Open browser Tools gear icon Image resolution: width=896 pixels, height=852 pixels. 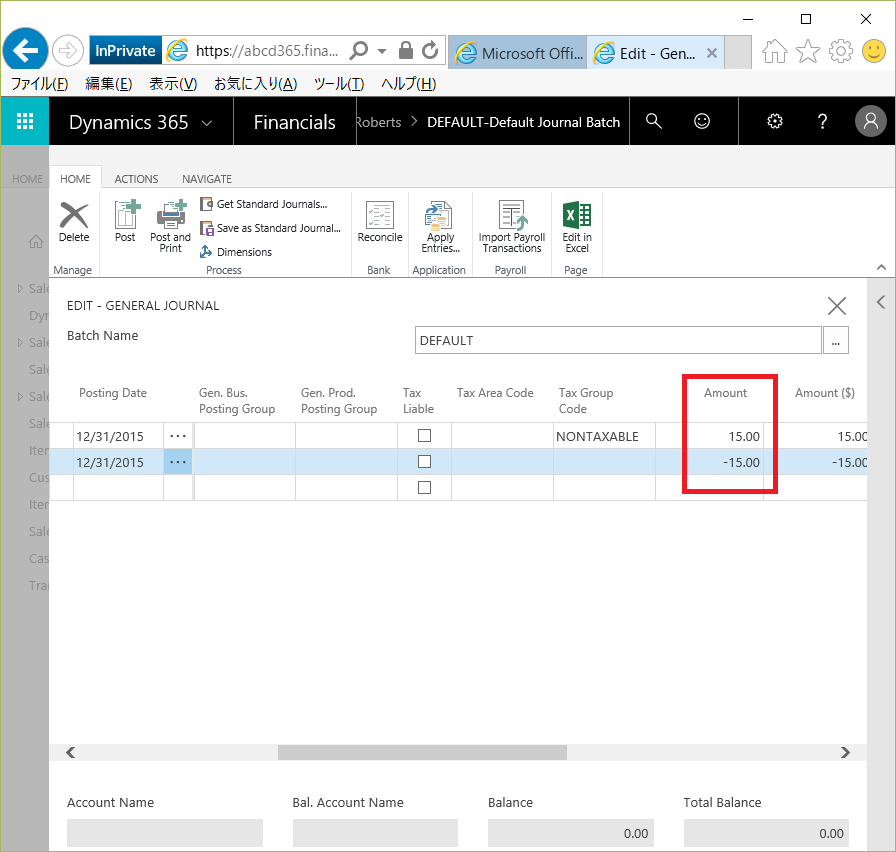pos(841,51)
